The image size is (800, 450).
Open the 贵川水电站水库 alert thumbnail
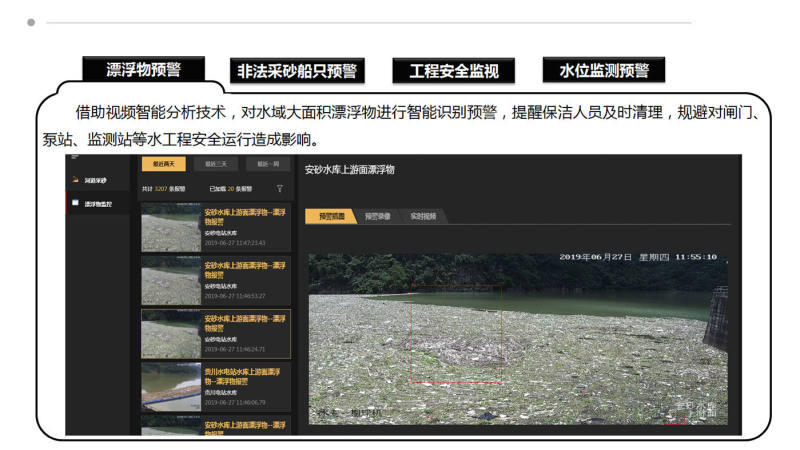170,387
